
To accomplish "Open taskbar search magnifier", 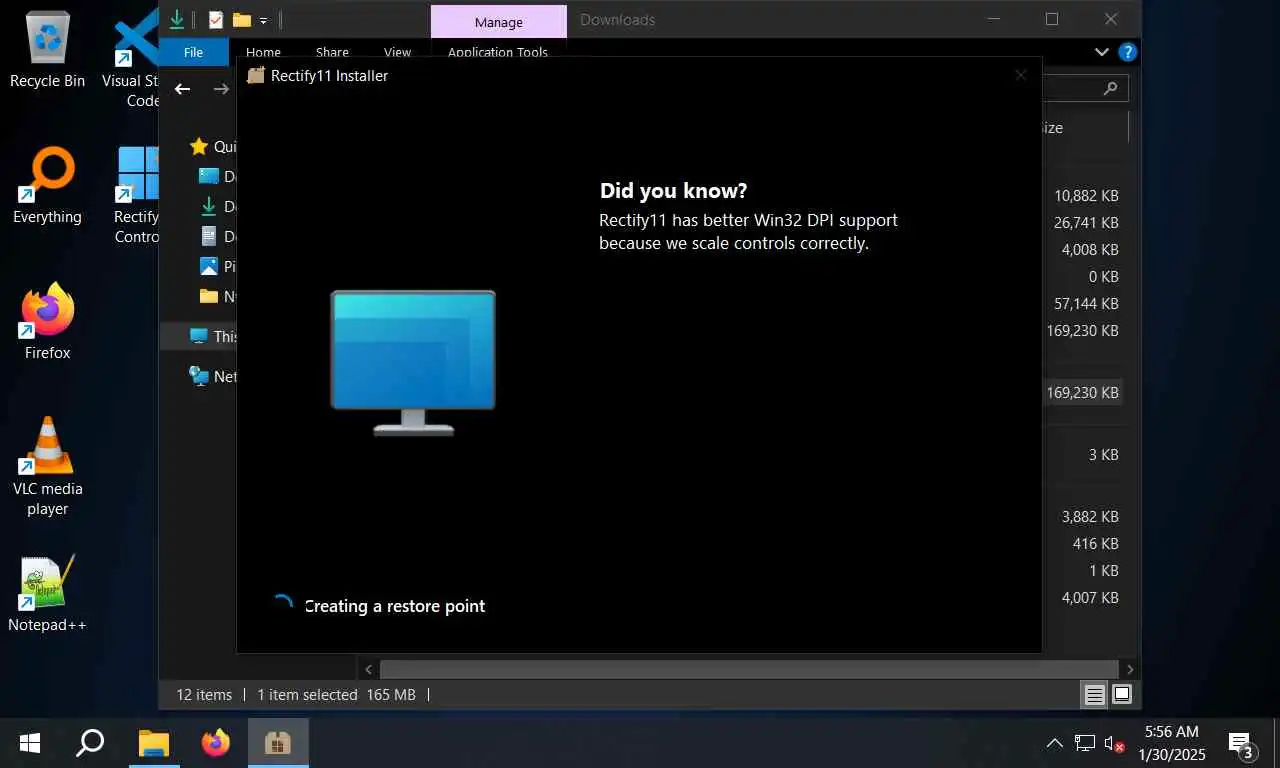I will click(90, 743).
